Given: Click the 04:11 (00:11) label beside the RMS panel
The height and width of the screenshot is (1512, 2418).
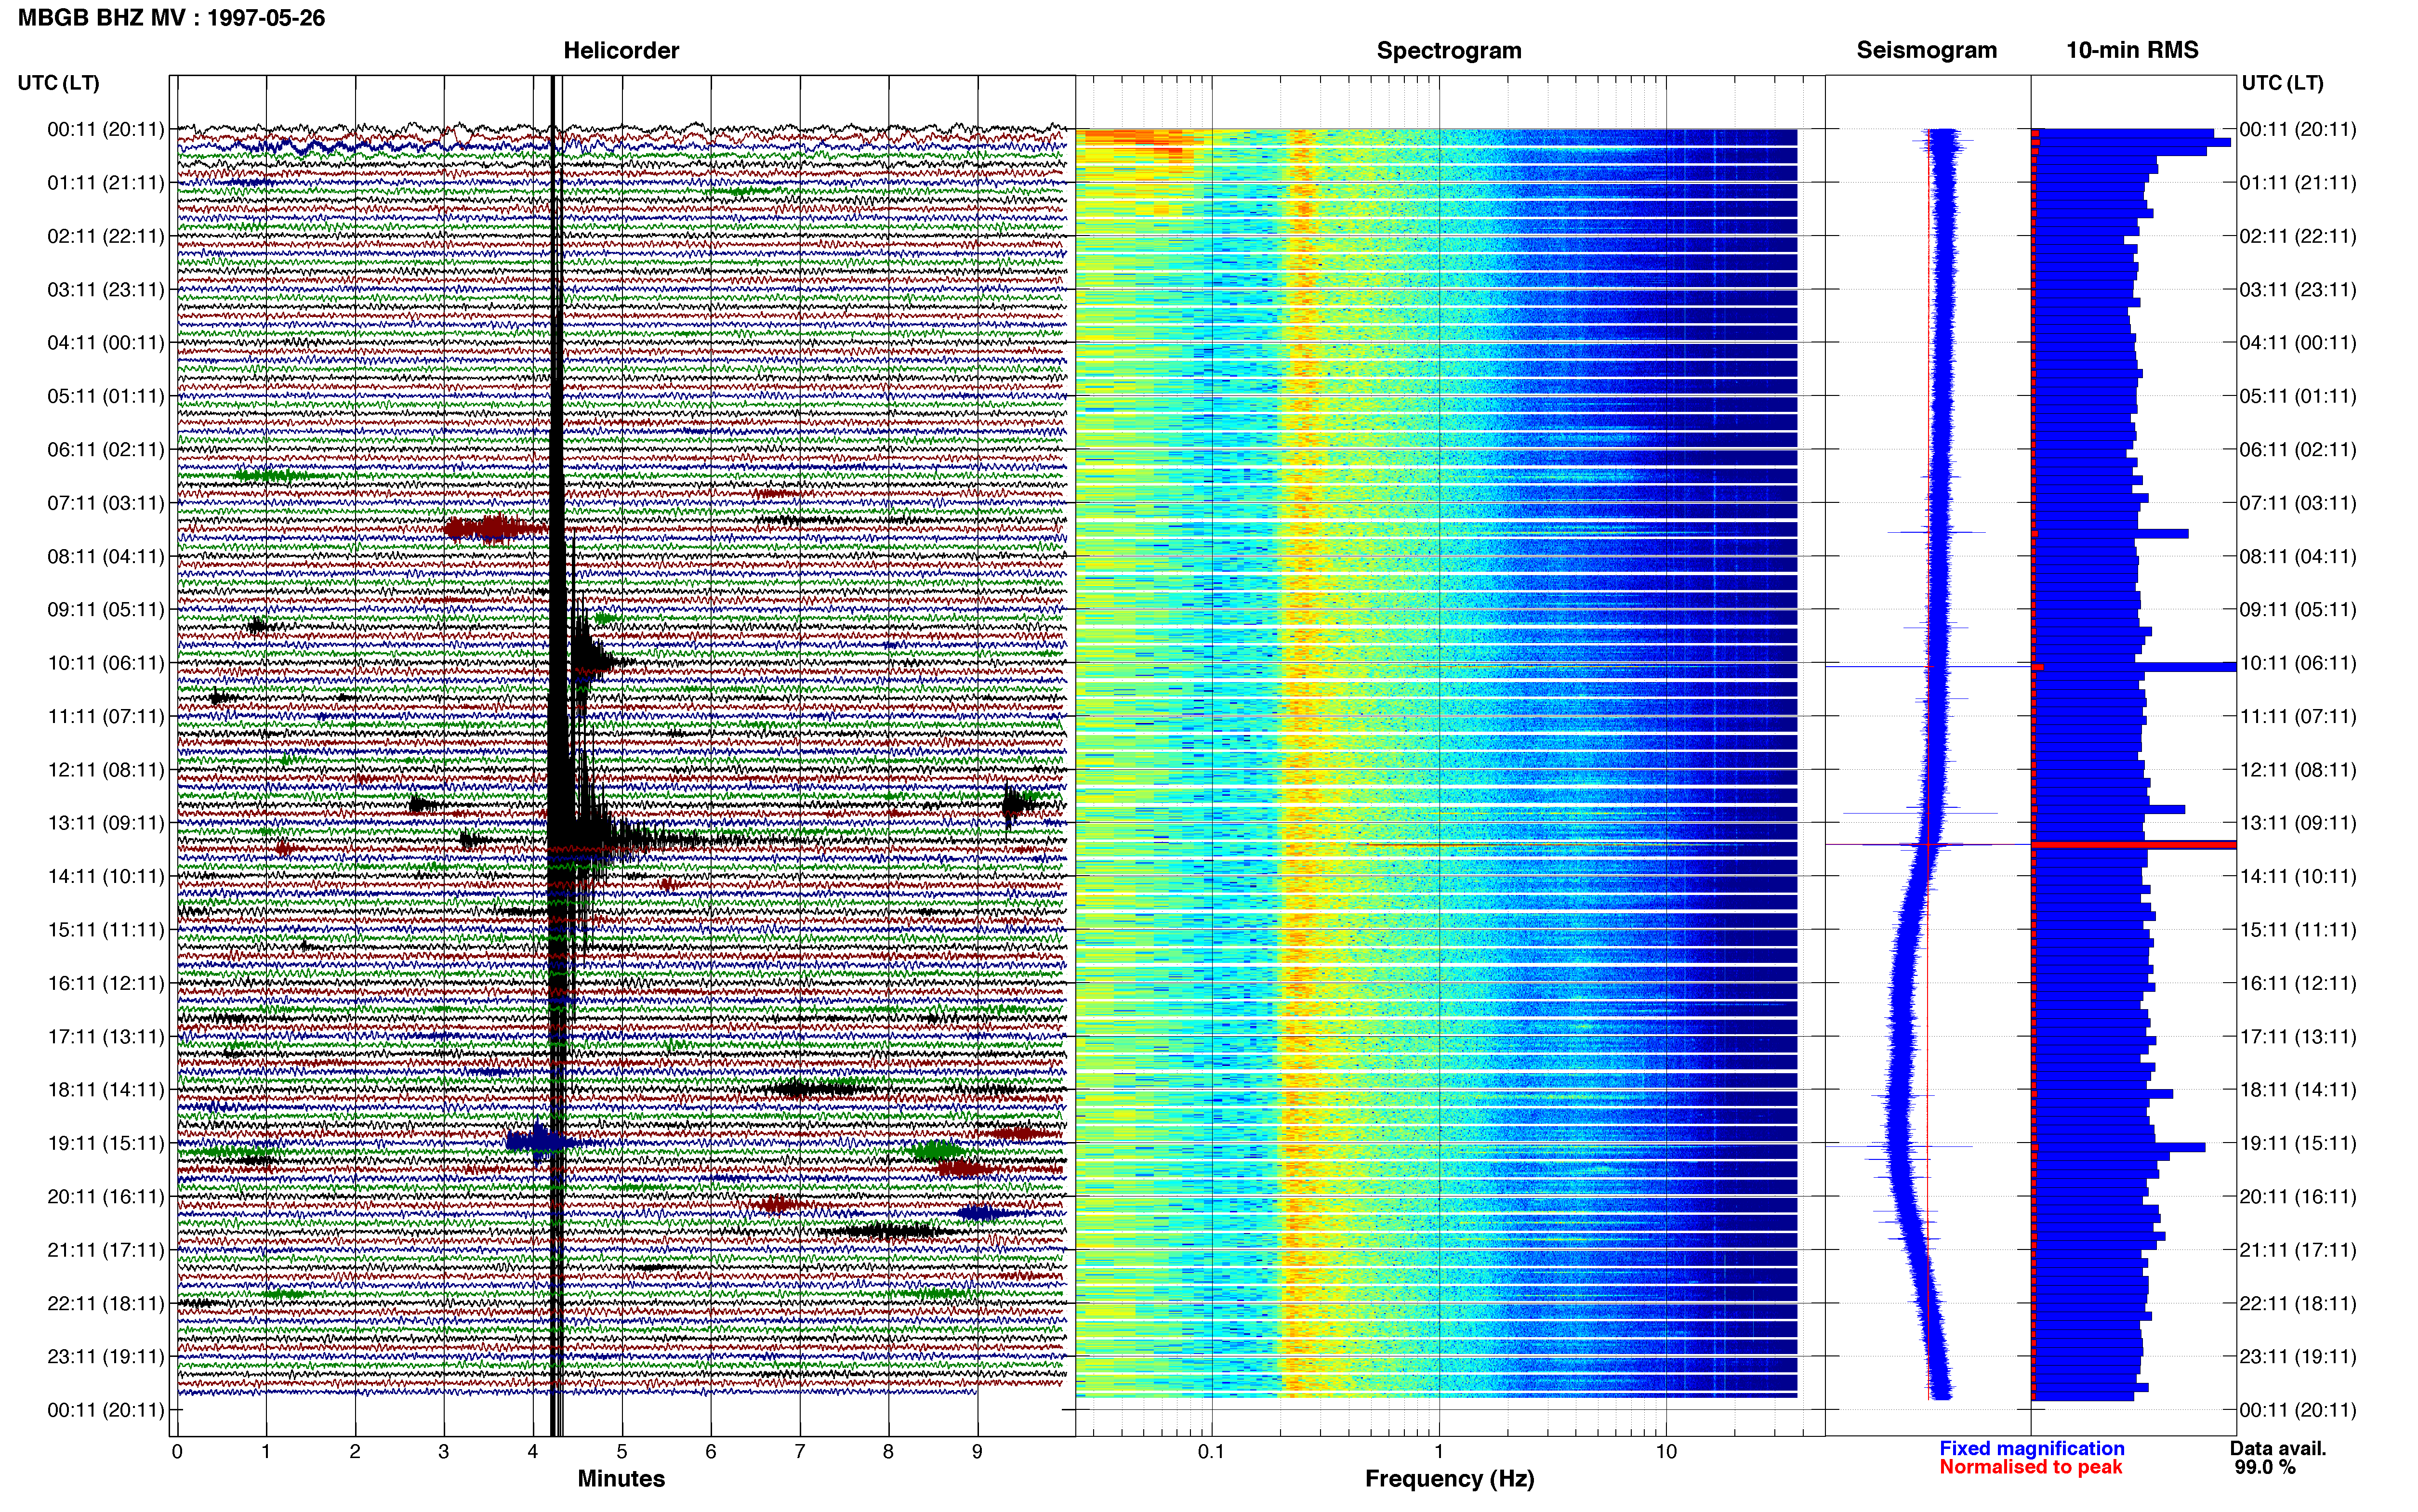Looking at the screenshot, I should 2298,343.
